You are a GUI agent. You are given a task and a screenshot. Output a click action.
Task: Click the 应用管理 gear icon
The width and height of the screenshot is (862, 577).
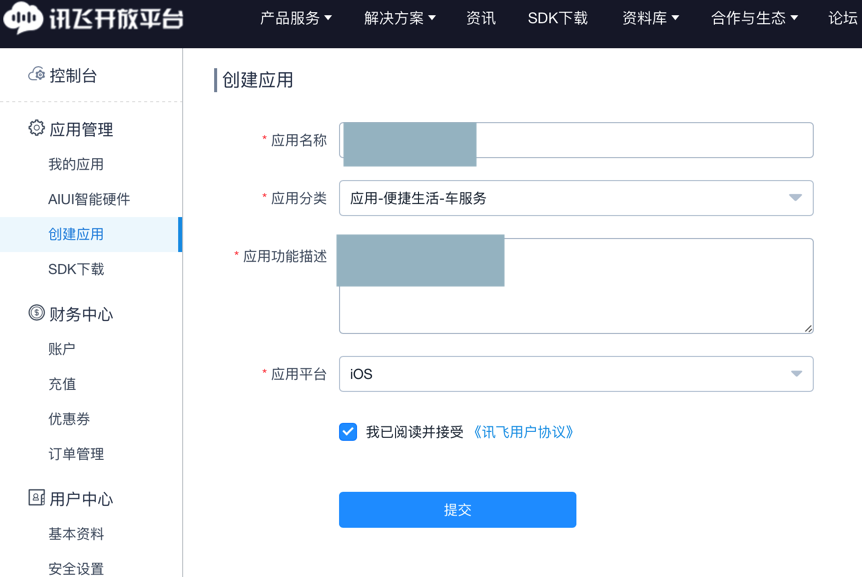[x=36, y=128]
